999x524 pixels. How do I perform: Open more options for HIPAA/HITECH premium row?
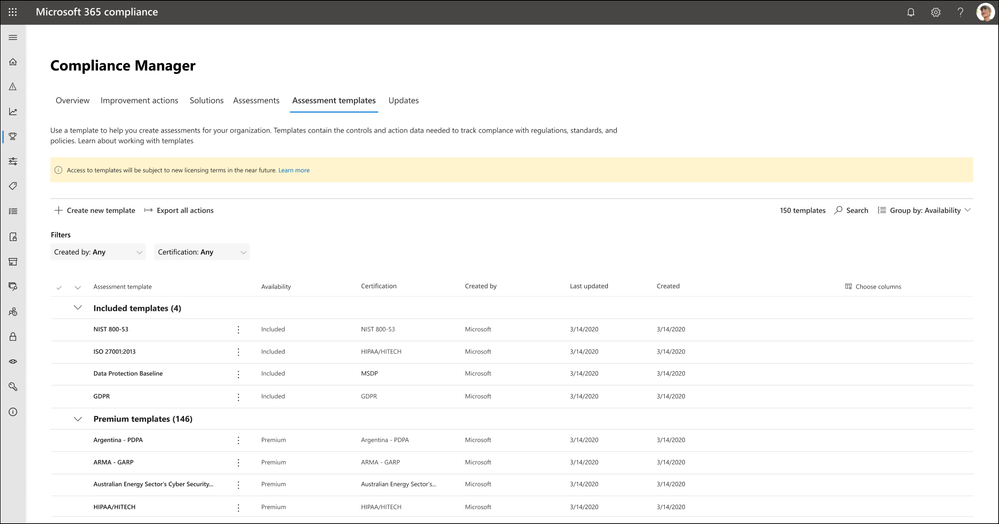point(238,507)
